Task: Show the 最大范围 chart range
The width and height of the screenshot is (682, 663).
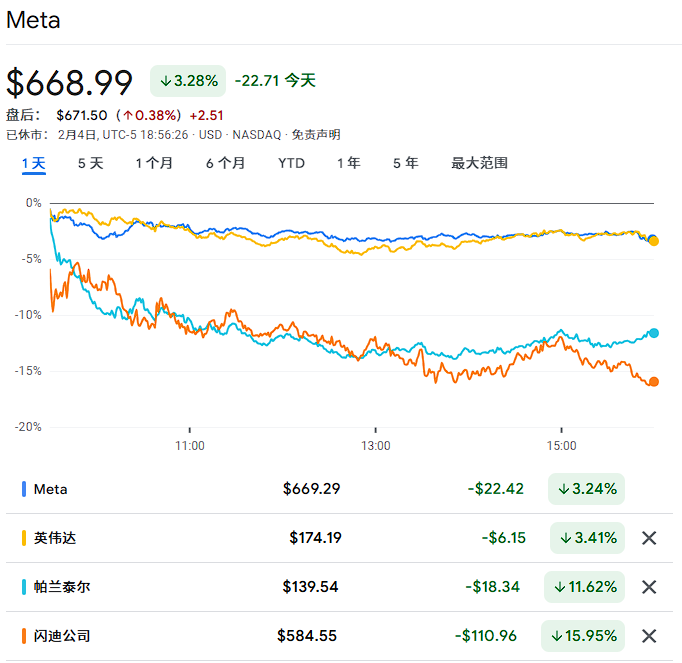Action: pos(479,163)
